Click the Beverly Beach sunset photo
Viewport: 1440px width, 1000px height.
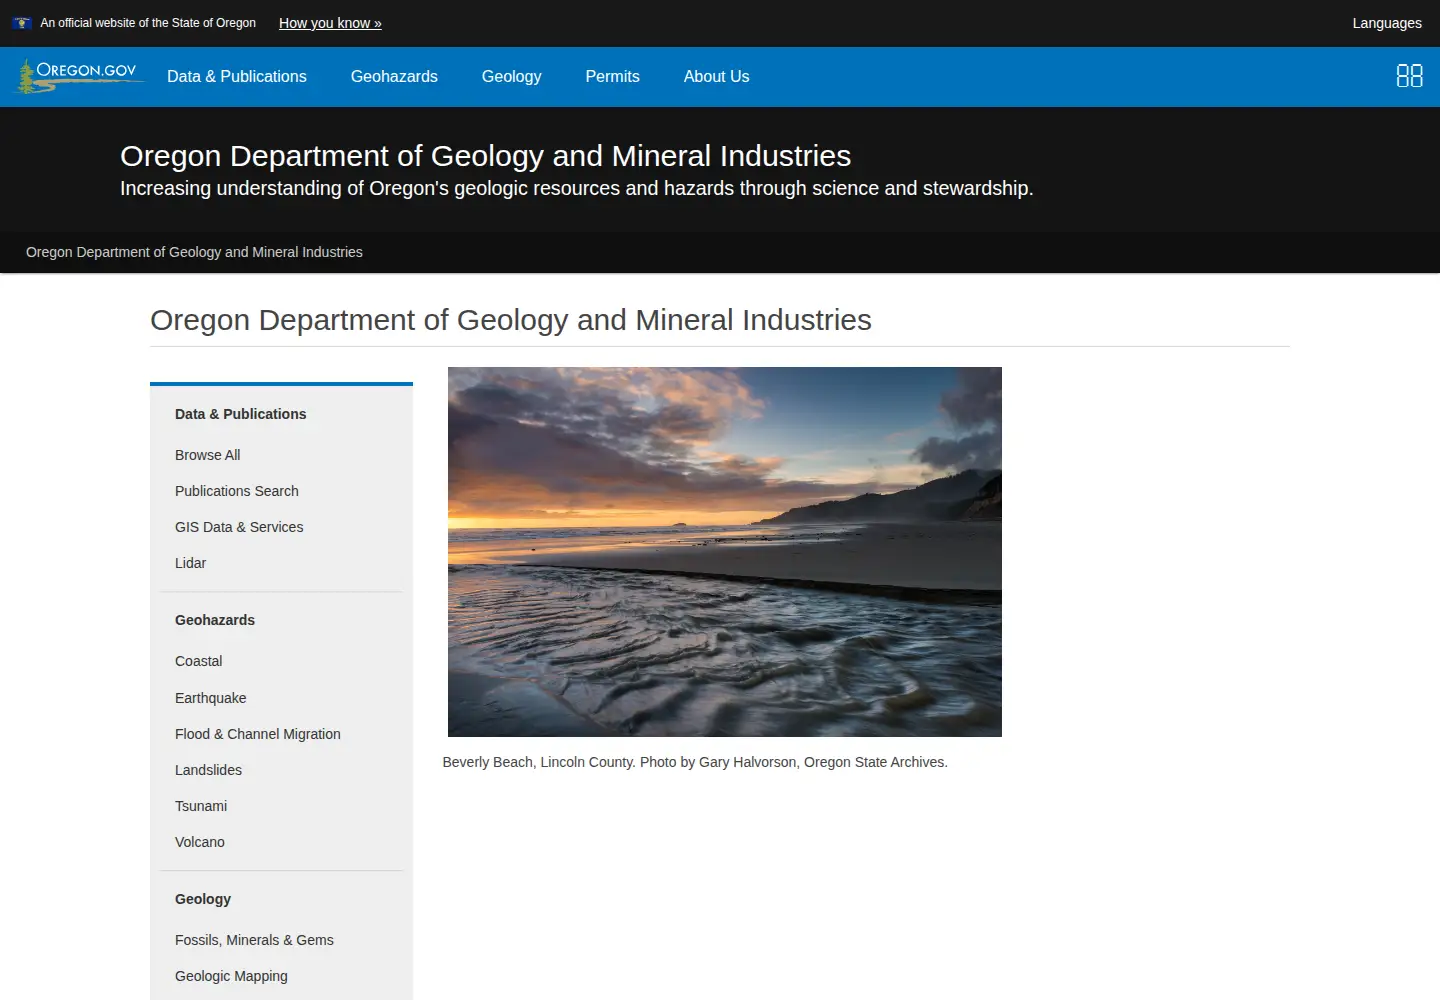coord(725,552)
